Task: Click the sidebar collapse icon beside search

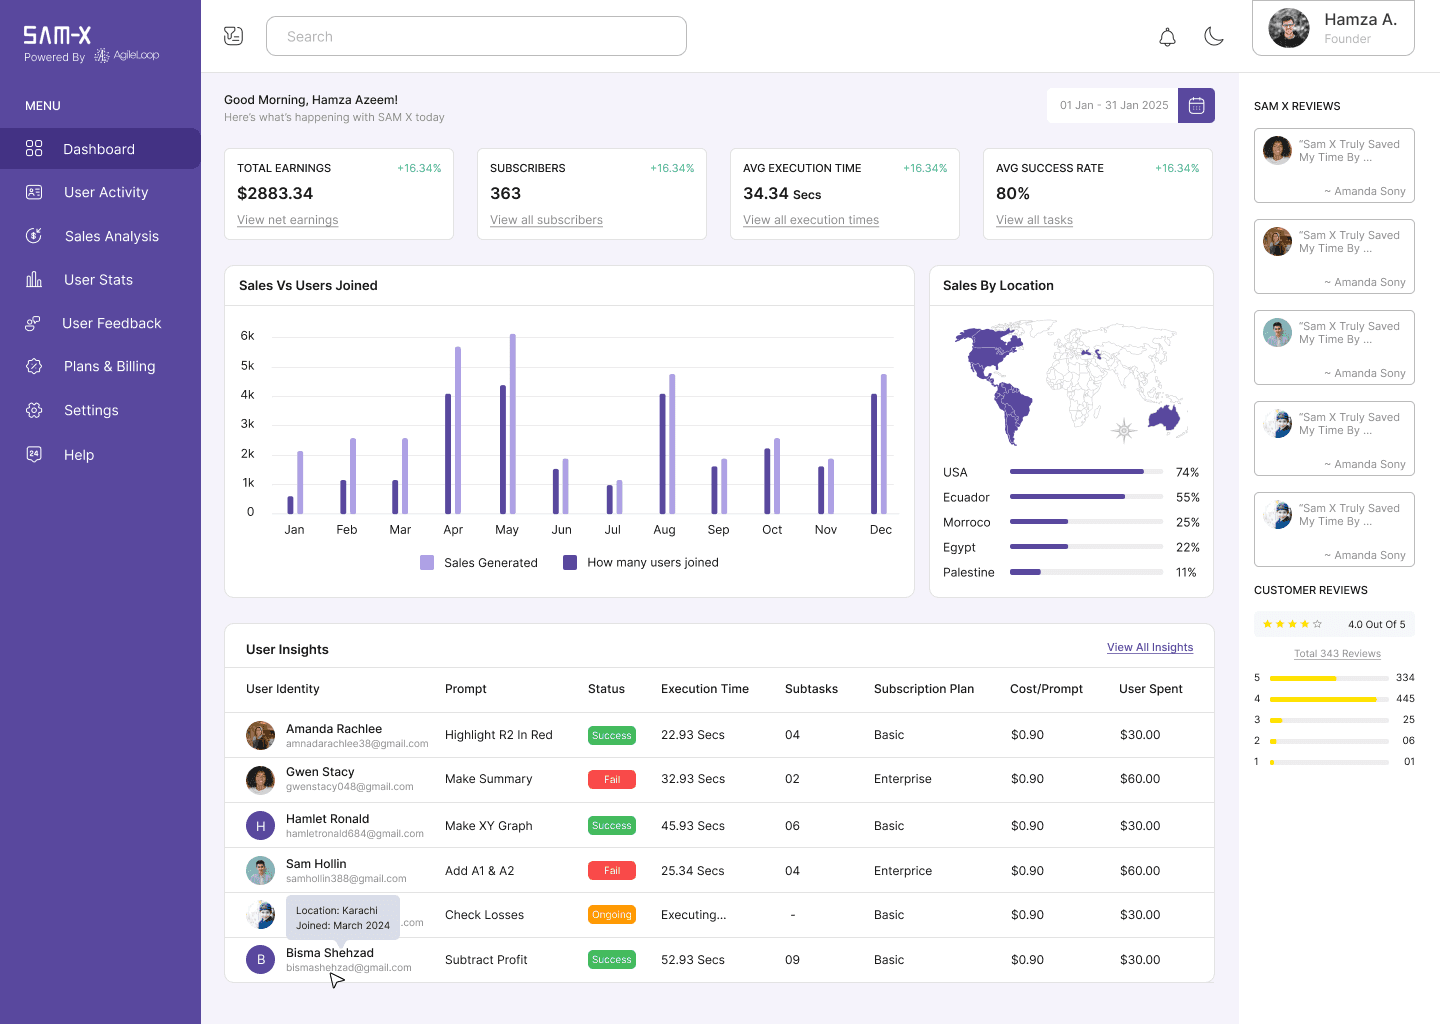Action: click(x=233, y=36)
